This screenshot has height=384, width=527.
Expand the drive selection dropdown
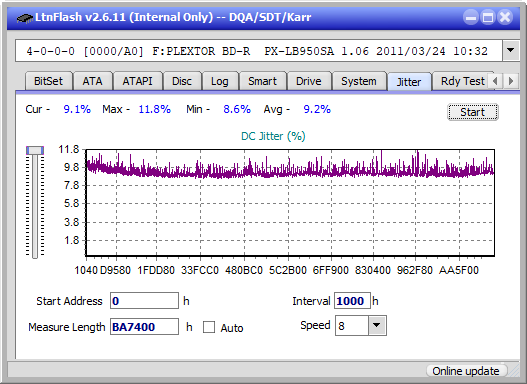pyautogui.click(x=511, y=51)
